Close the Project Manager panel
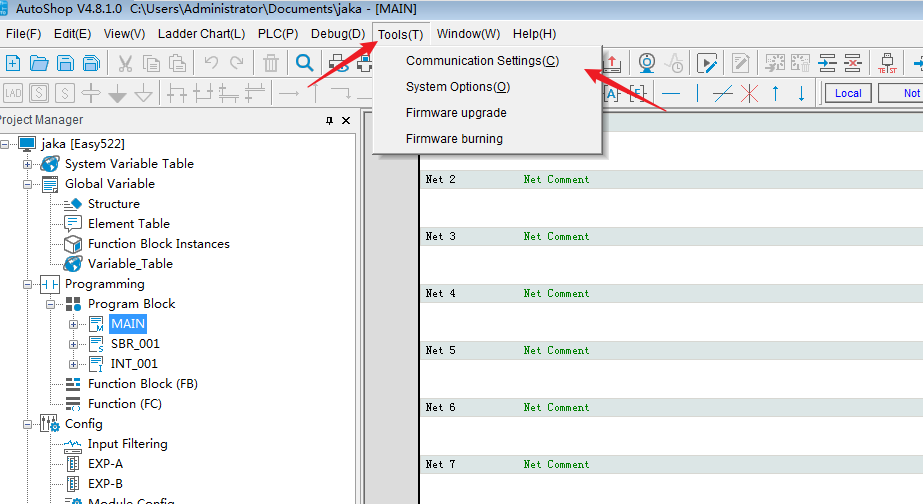 coord(346,120)
